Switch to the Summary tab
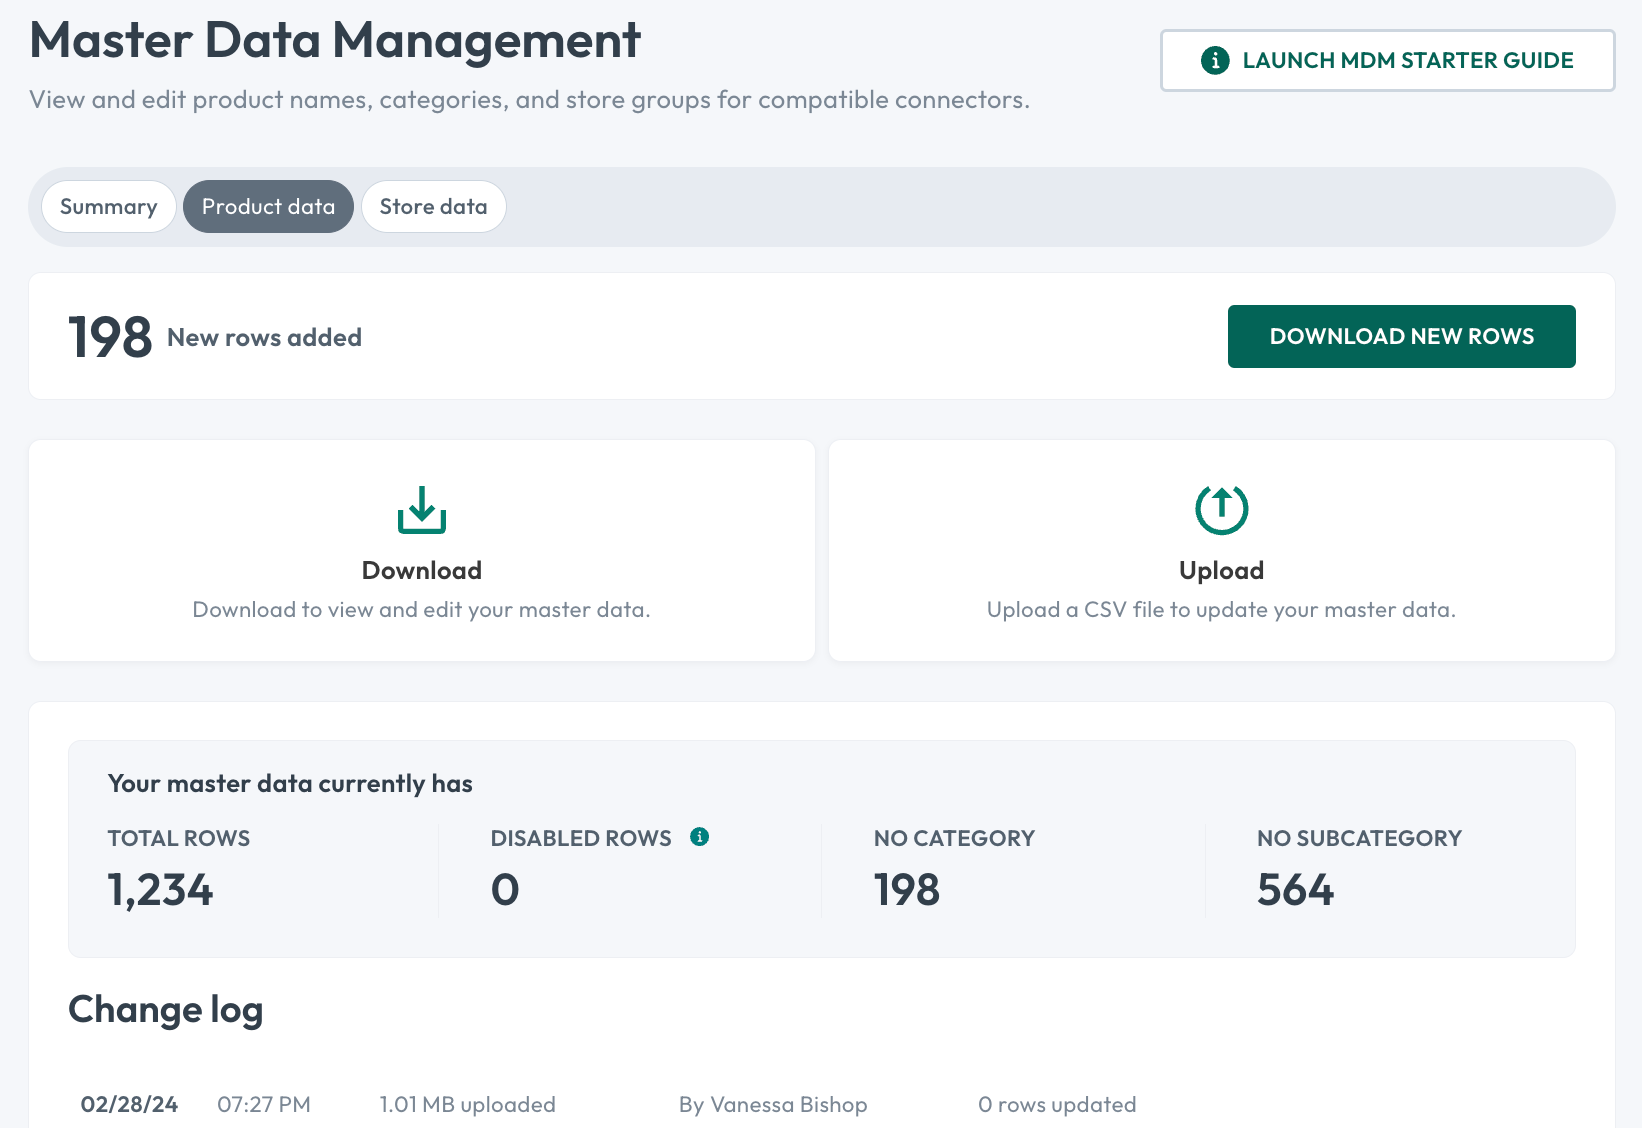 point(109,207)
